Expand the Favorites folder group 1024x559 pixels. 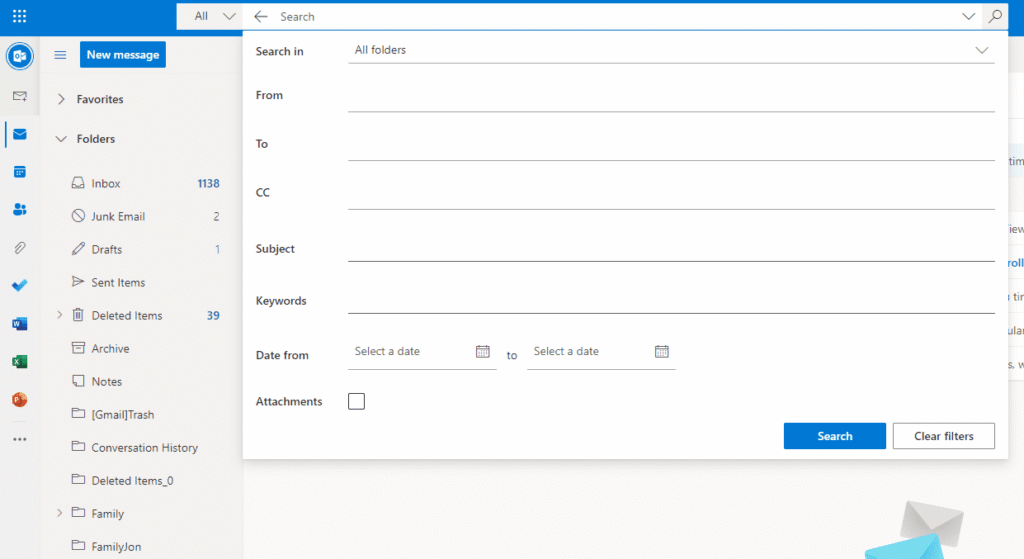61,99
